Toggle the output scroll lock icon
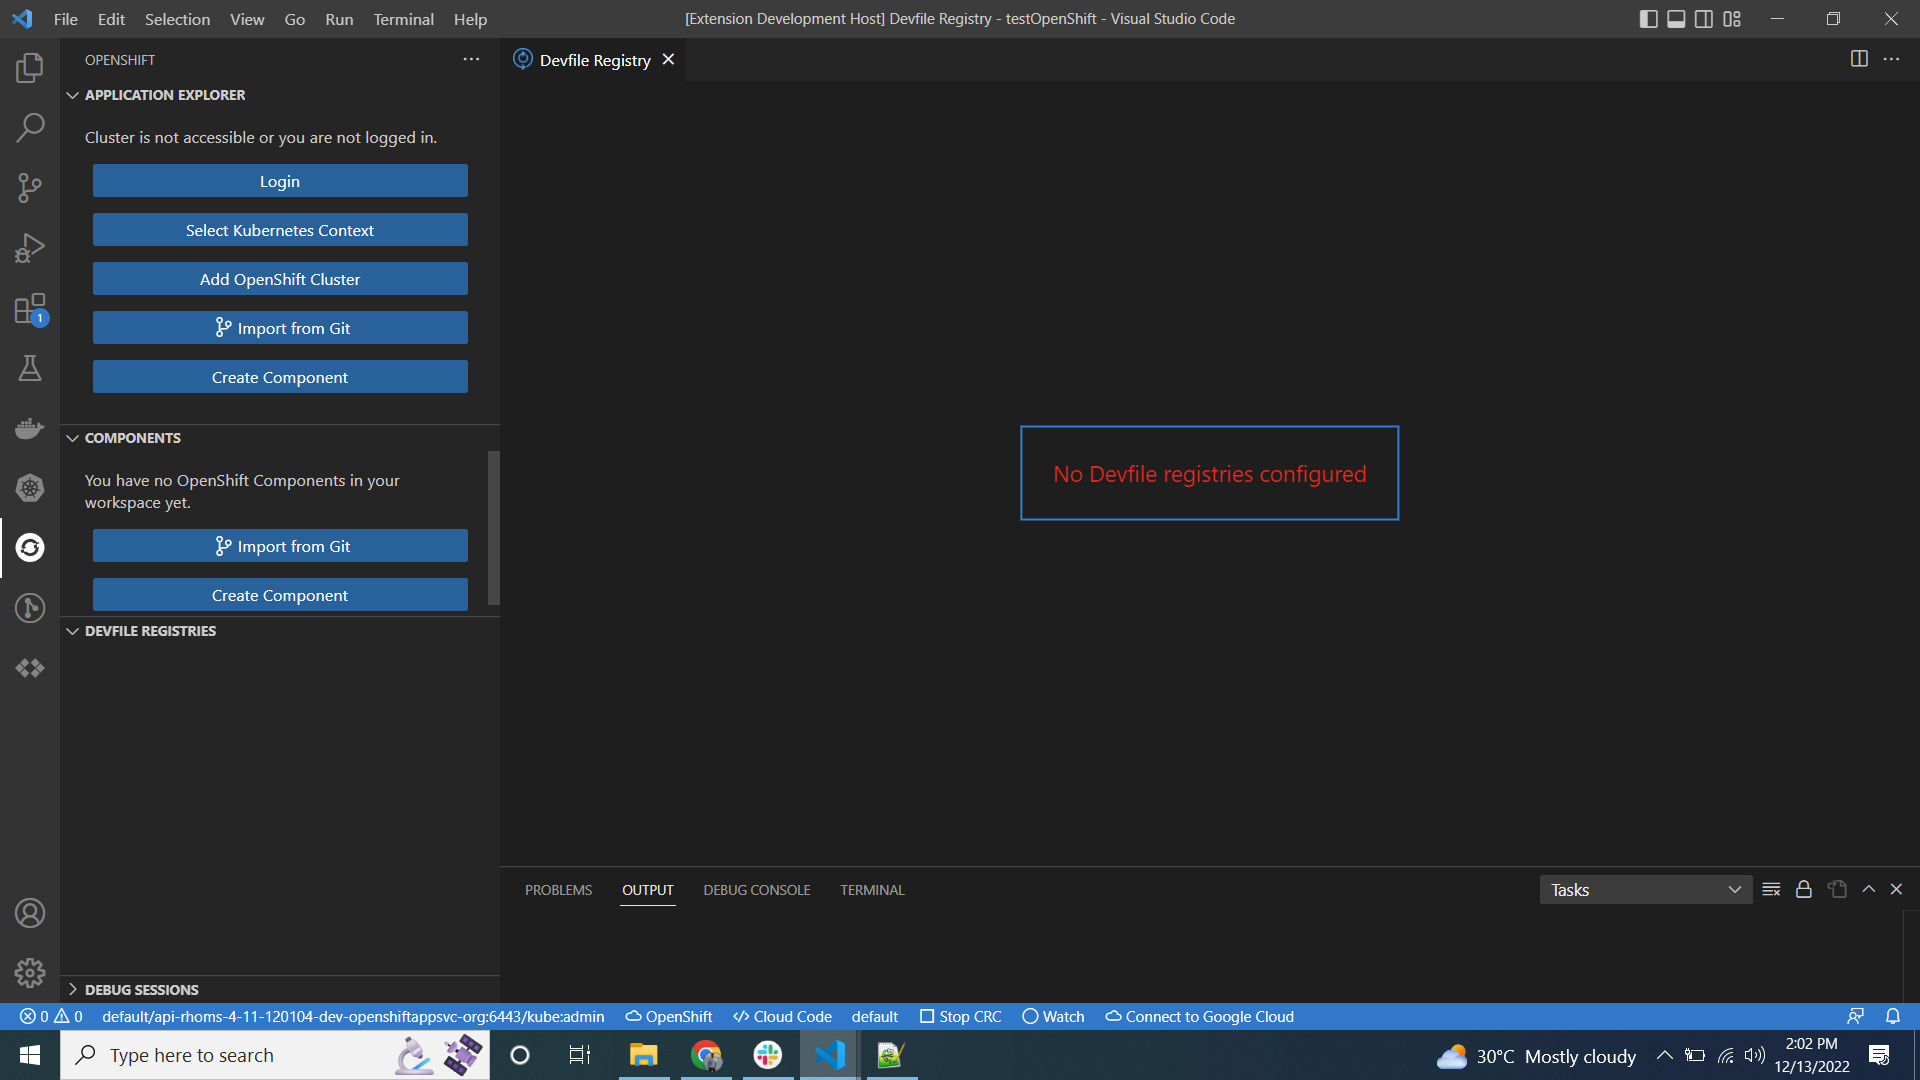 point(1804,890)
